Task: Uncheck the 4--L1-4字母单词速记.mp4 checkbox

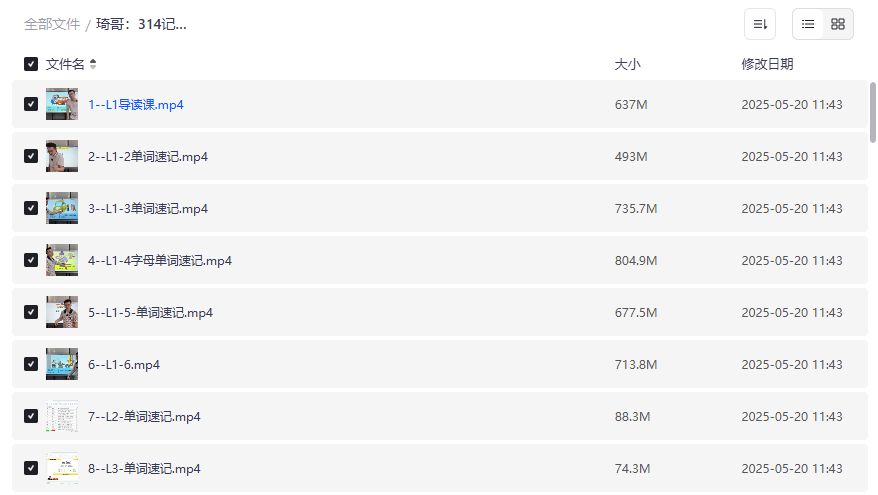Action: tap(31, 260)
